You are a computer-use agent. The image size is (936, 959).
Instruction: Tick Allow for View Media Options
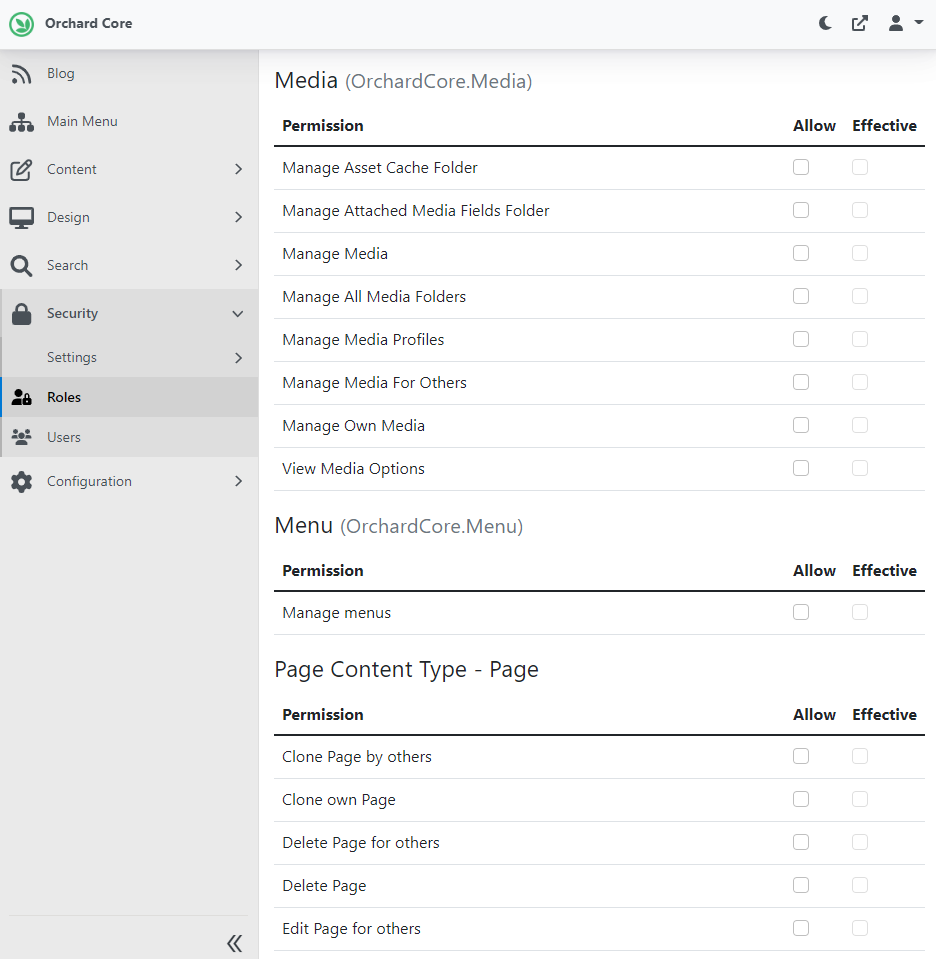pyautogui.click(x=801, y=468)
